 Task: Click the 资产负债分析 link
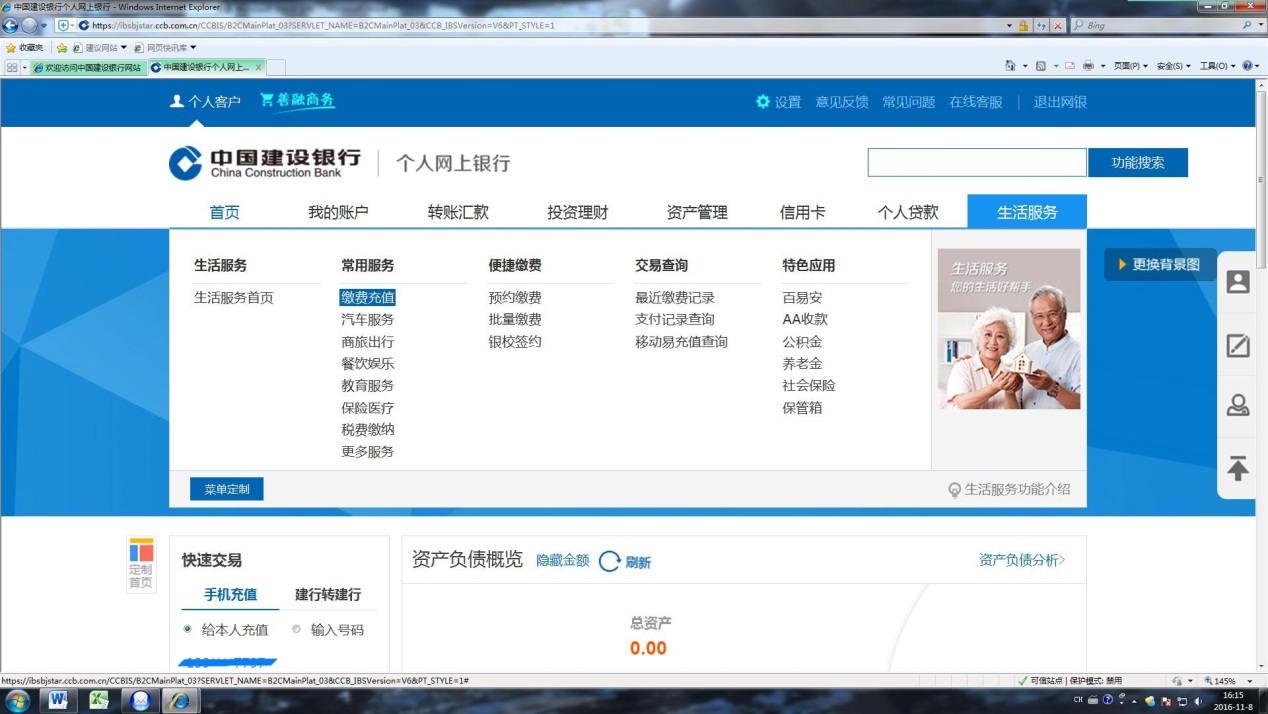pyautogui.click(x=1022, y=560)
